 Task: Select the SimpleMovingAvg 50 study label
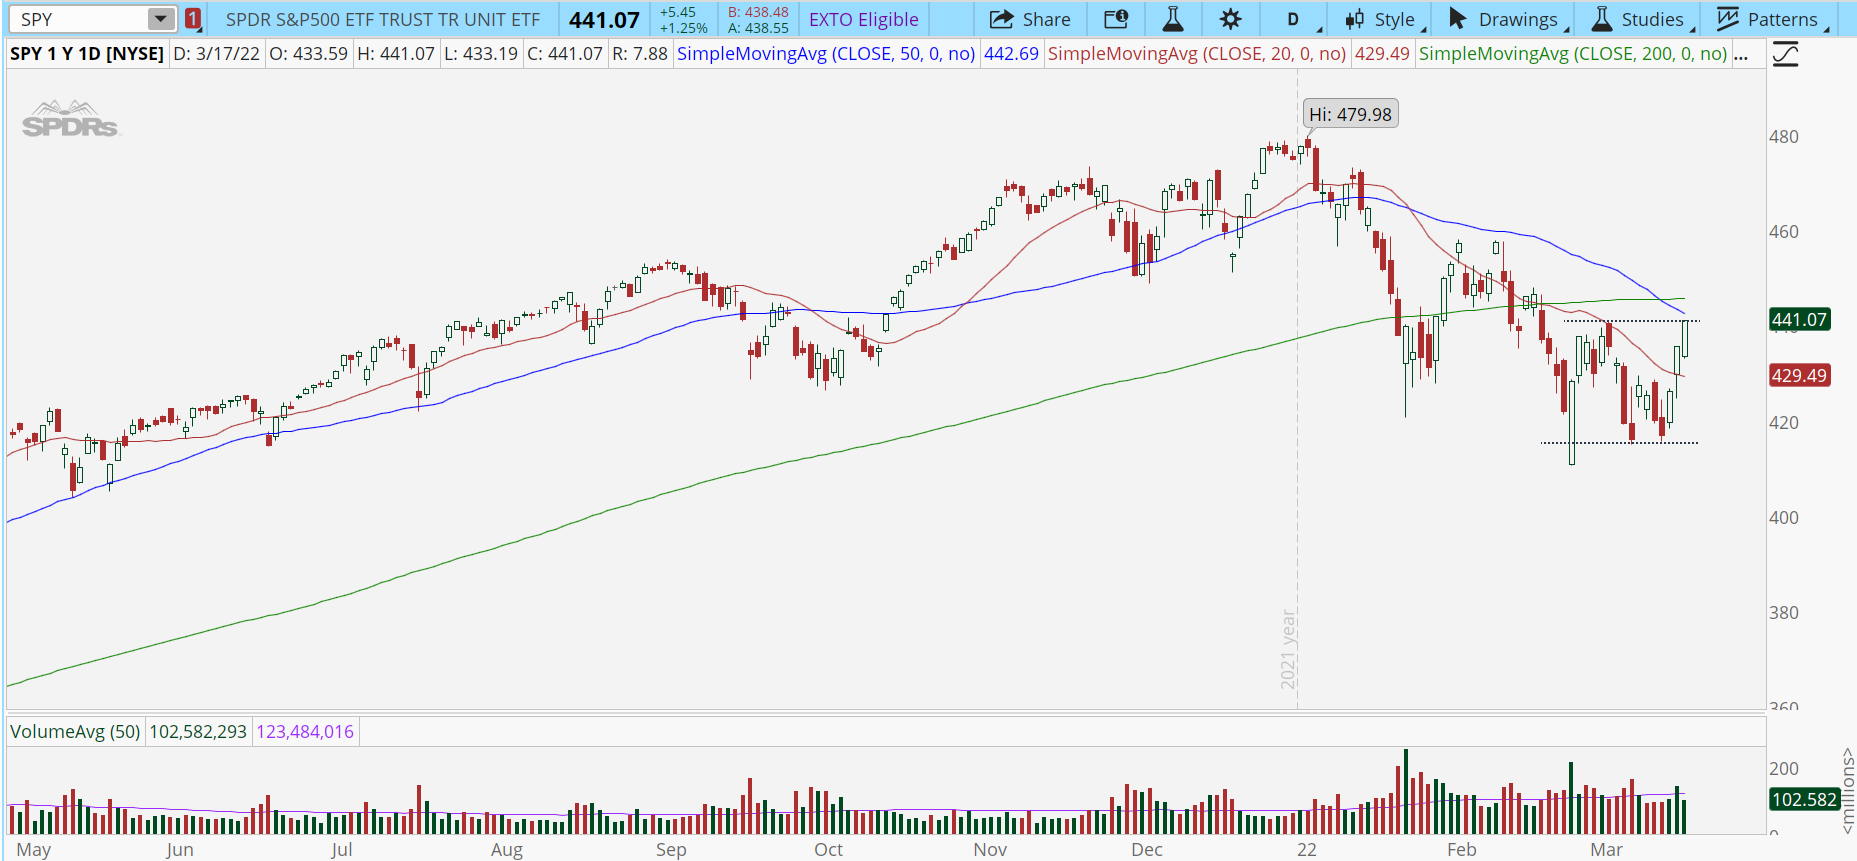(x=826, y=54)
